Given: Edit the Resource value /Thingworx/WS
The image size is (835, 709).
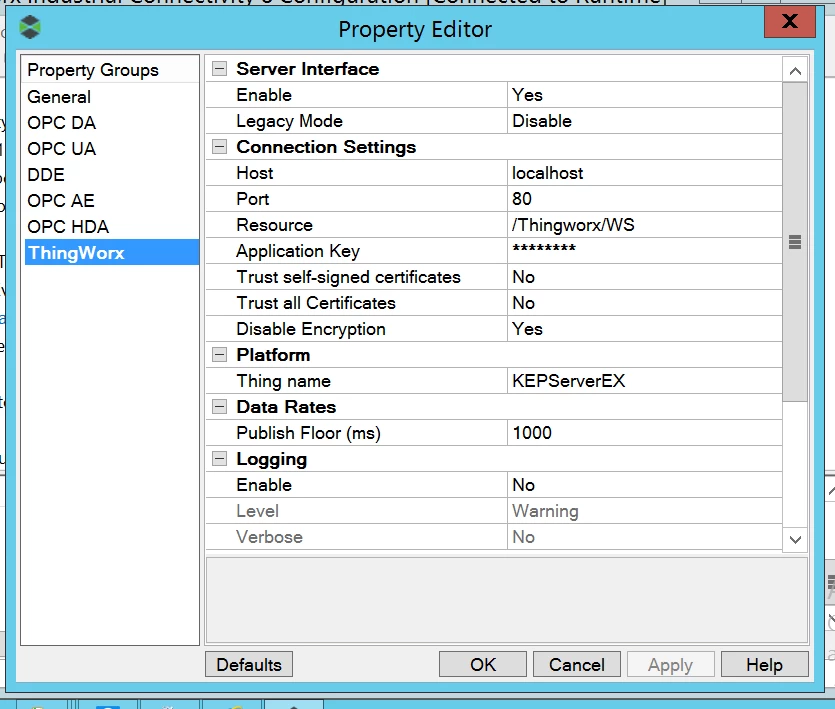Looking at the screenshot, I should [644, 225].
